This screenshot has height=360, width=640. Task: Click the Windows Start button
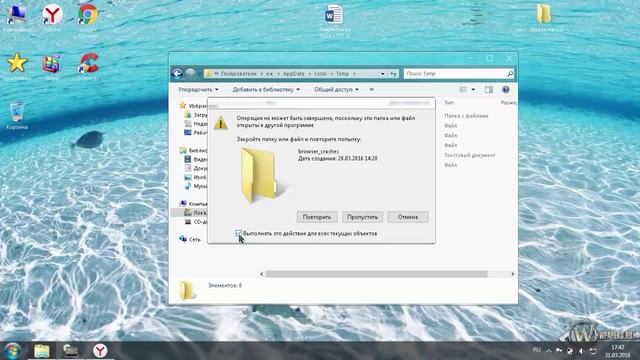pos(12,351)
